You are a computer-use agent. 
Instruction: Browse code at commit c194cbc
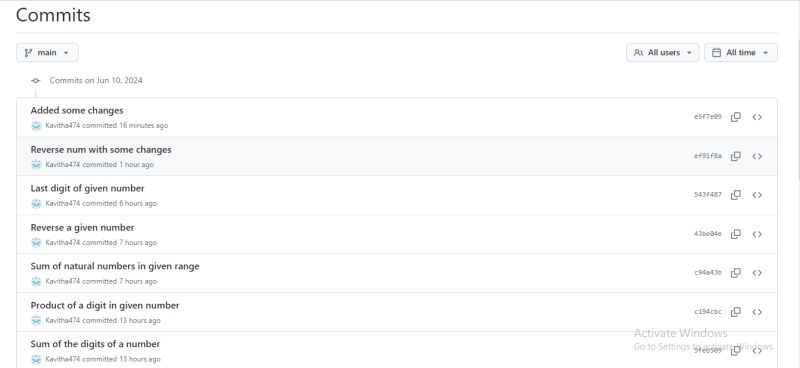[757, 312]
